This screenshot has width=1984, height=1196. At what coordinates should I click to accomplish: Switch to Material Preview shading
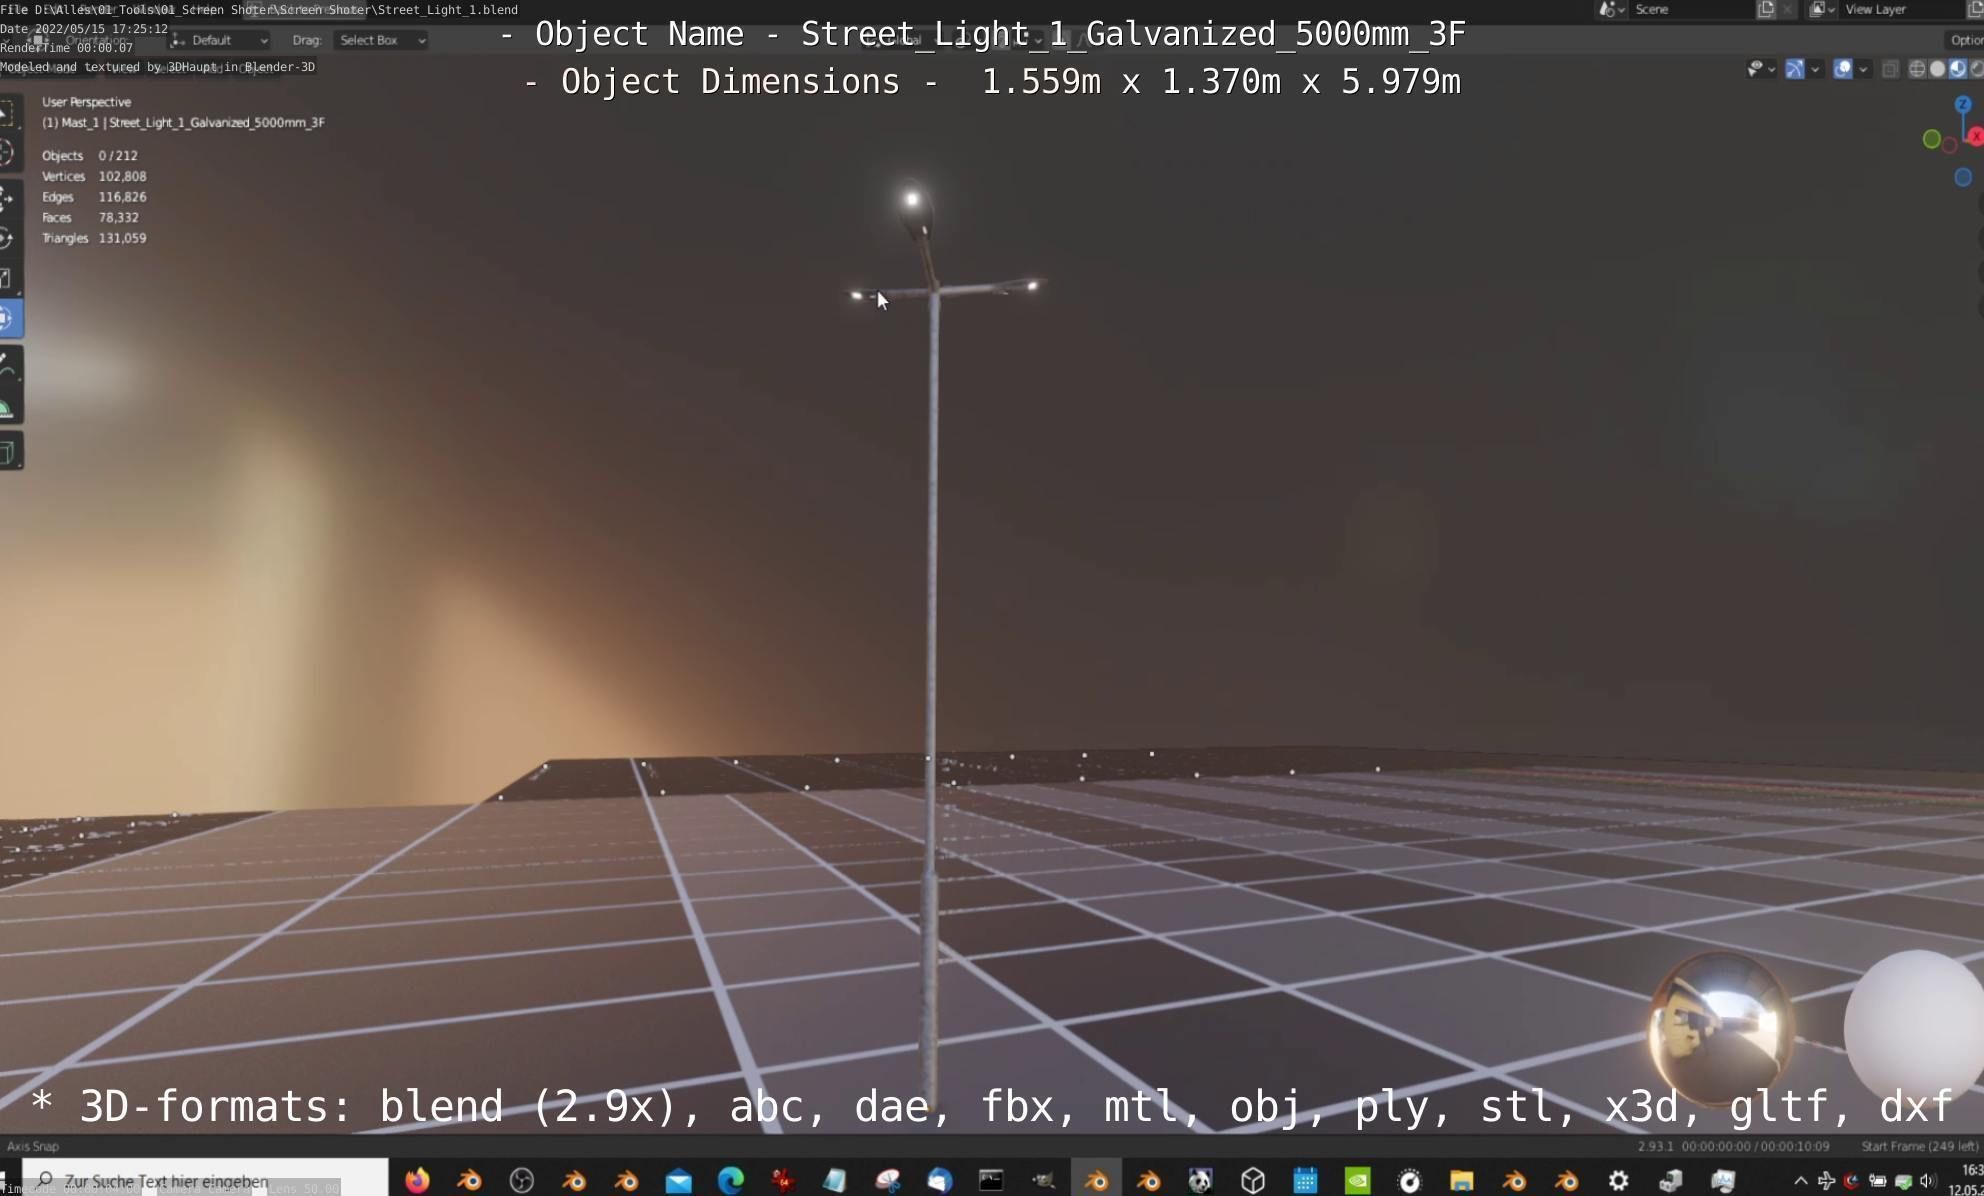click(x=1957, y=68)
